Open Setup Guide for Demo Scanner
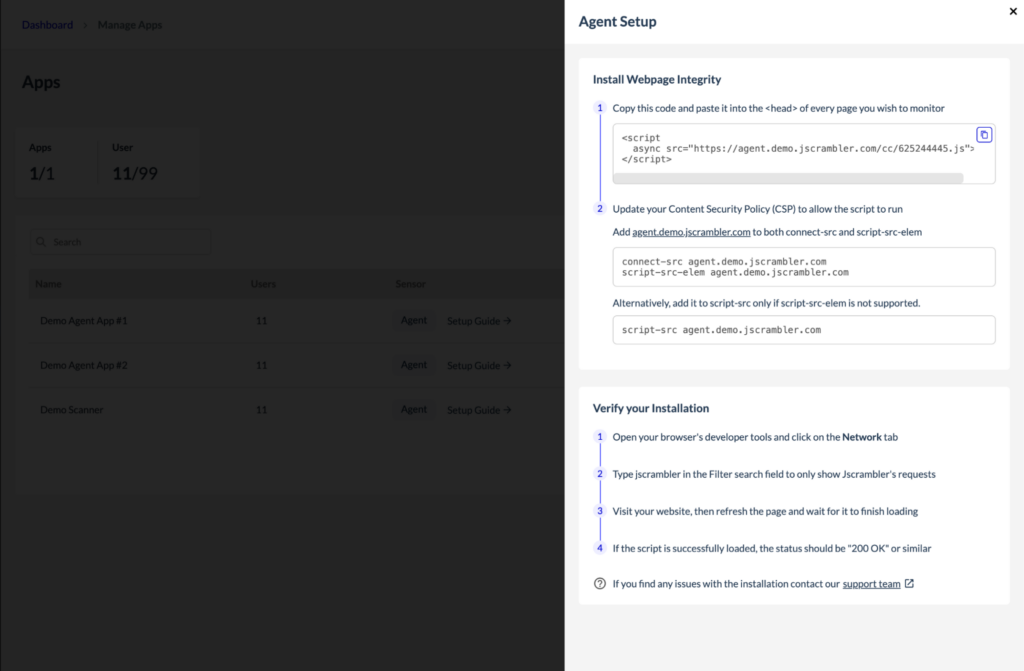 coord(479,410)
